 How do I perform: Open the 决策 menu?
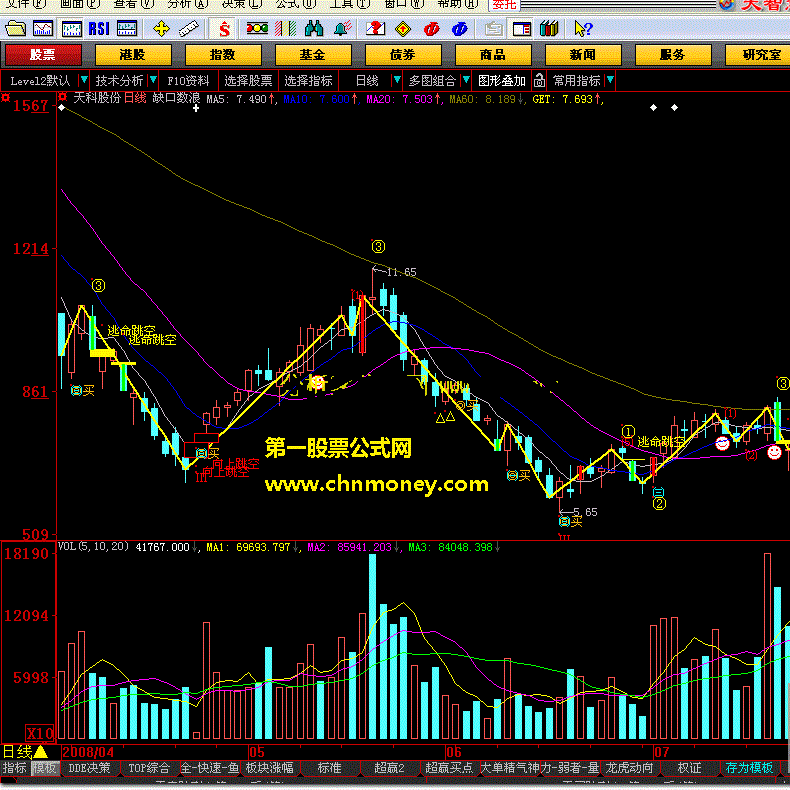click(x=242, y=4)
